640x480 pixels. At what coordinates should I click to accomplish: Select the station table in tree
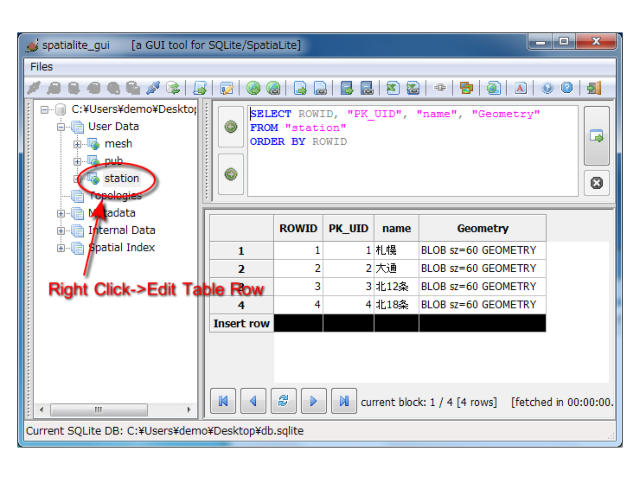tap(122, 178)
